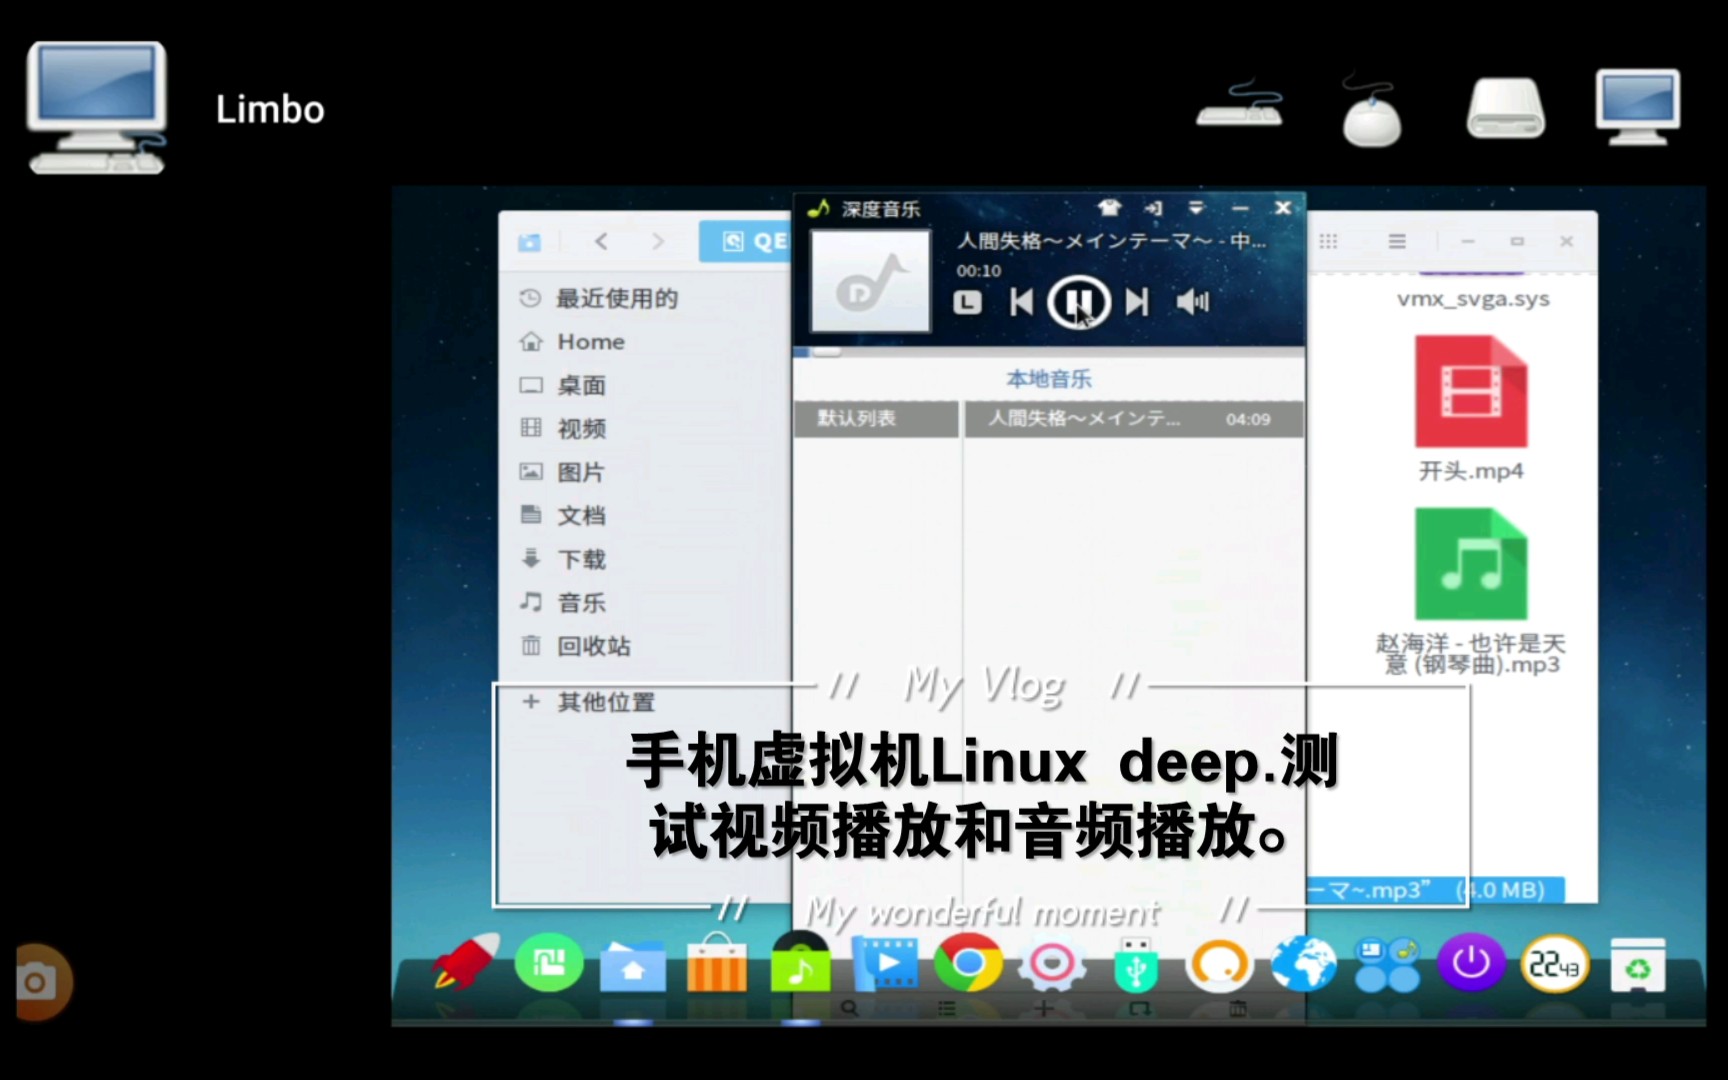Click the Deepin Music note logo
Image resolution: width=1728 pixels, height=1080 pixels.
pos(819,208)
